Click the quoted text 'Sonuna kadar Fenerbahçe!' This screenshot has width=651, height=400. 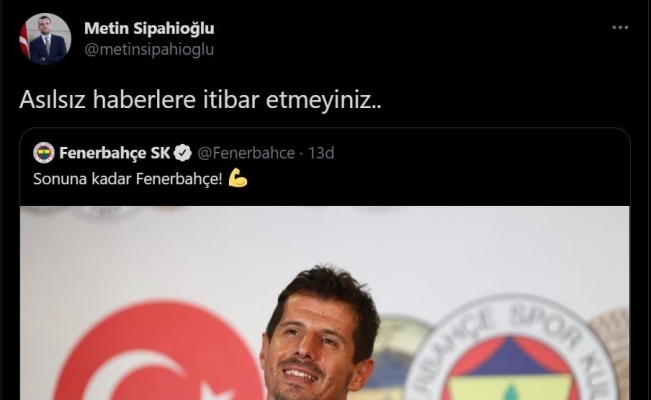128,179
